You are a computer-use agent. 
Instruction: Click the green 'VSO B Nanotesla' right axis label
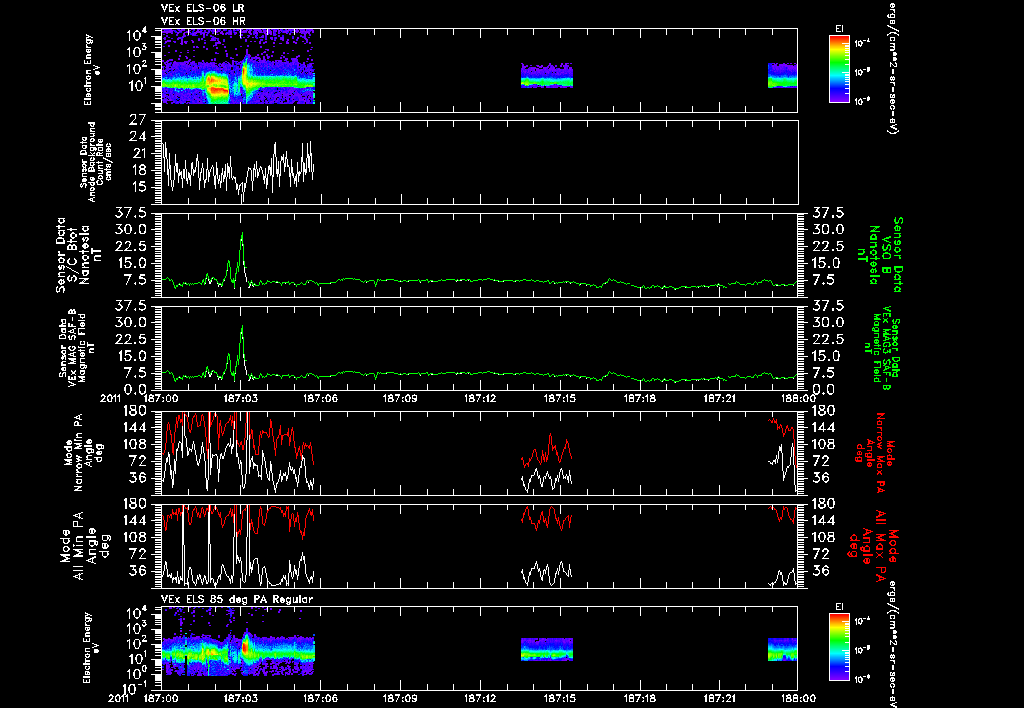[882, 255]
